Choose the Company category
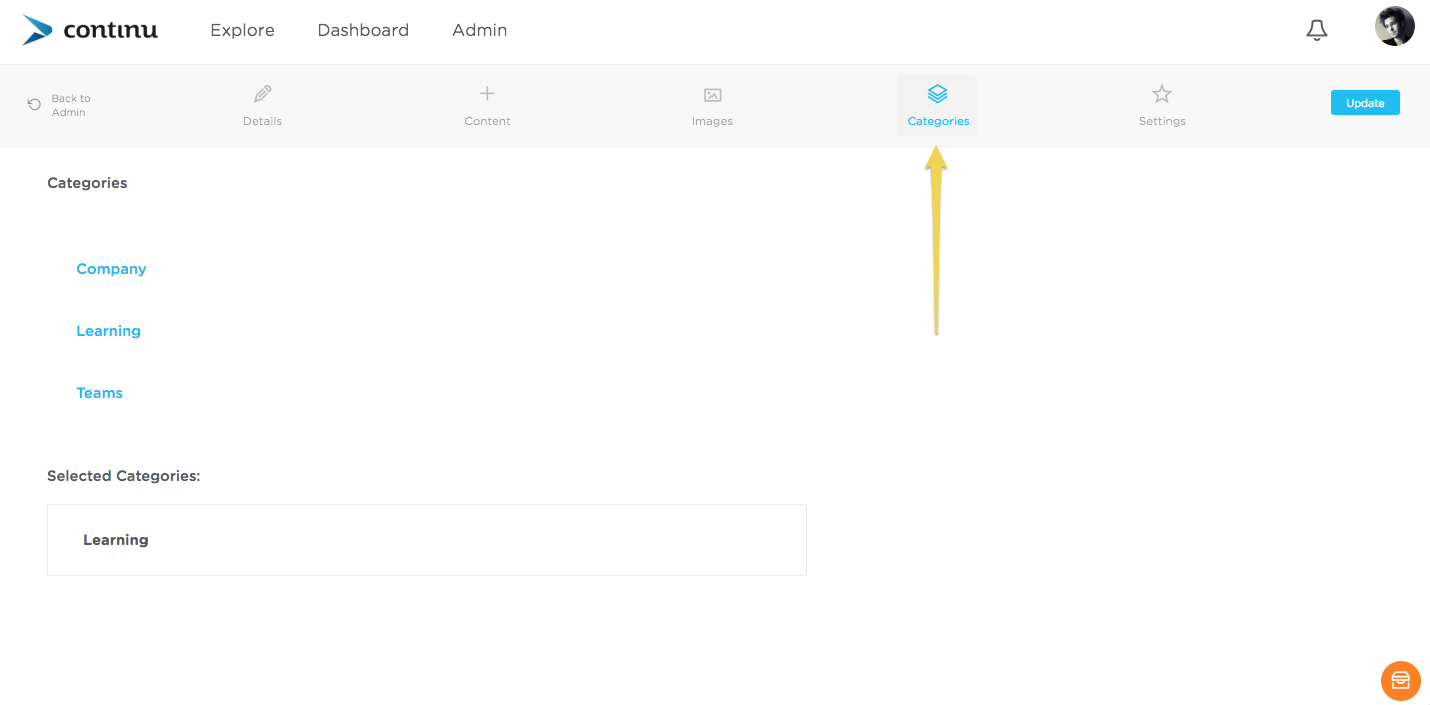The image size is (1430, 705). coord(111,269)
